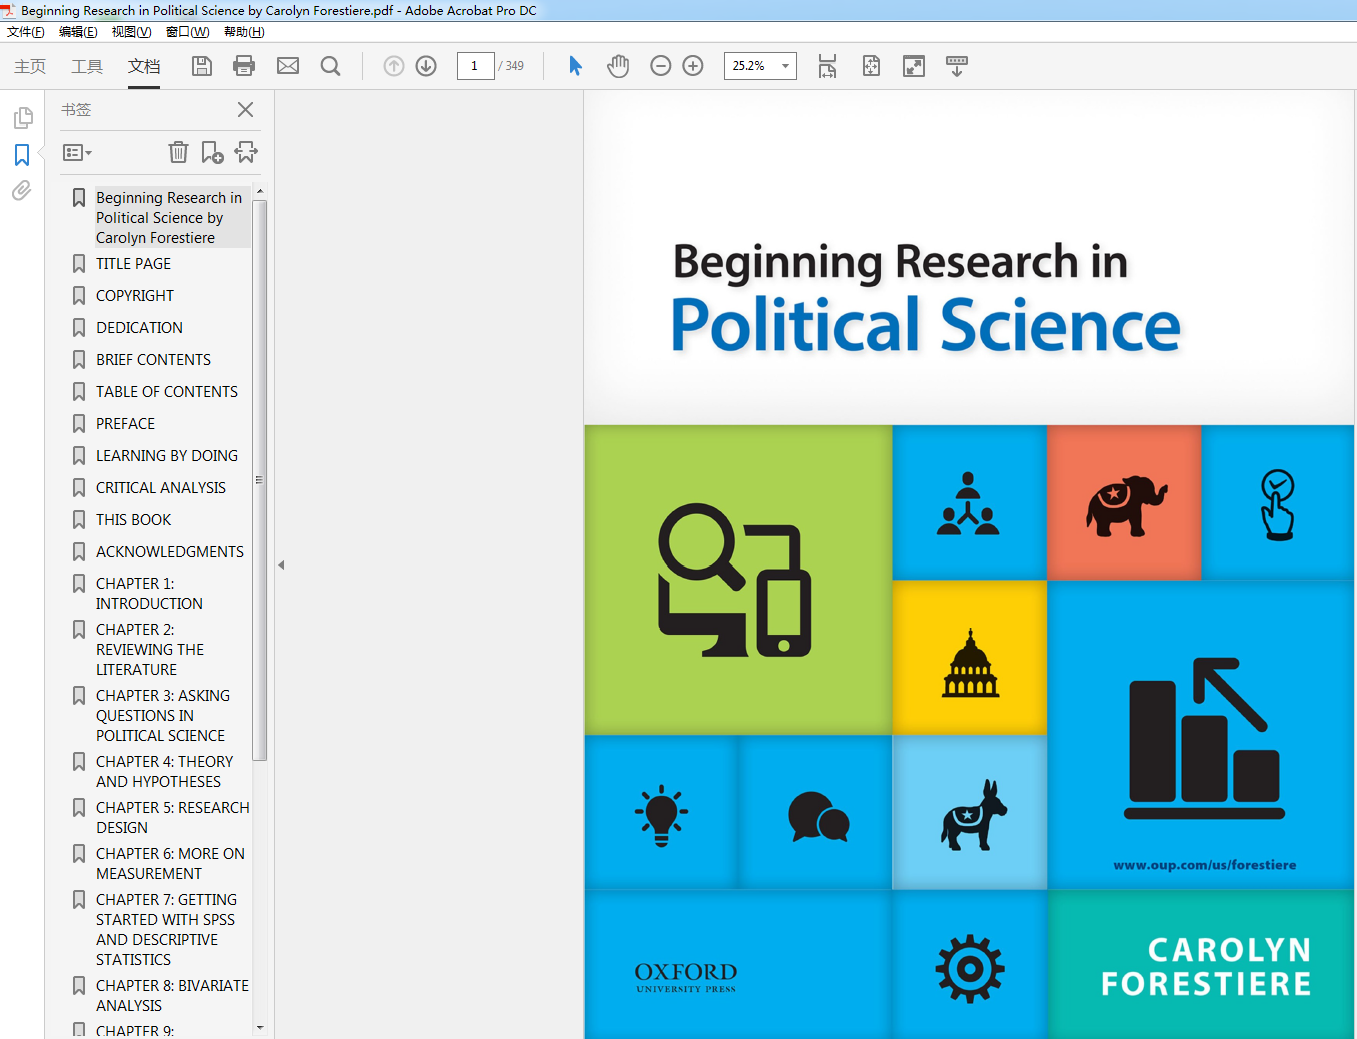1357x1039 pixels.
Task: Click the Fit one full page icon
Action: pyautogui.click(x=871, y=66)
